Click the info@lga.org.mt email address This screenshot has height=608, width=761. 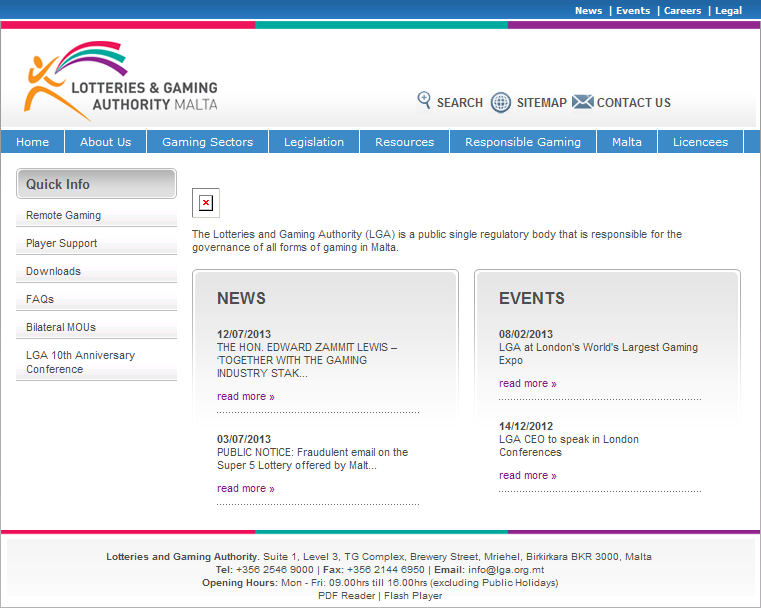tap(506, 570)
